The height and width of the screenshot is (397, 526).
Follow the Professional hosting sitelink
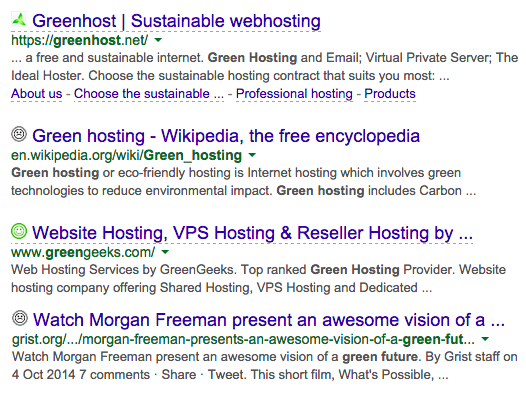click(294, 94)
